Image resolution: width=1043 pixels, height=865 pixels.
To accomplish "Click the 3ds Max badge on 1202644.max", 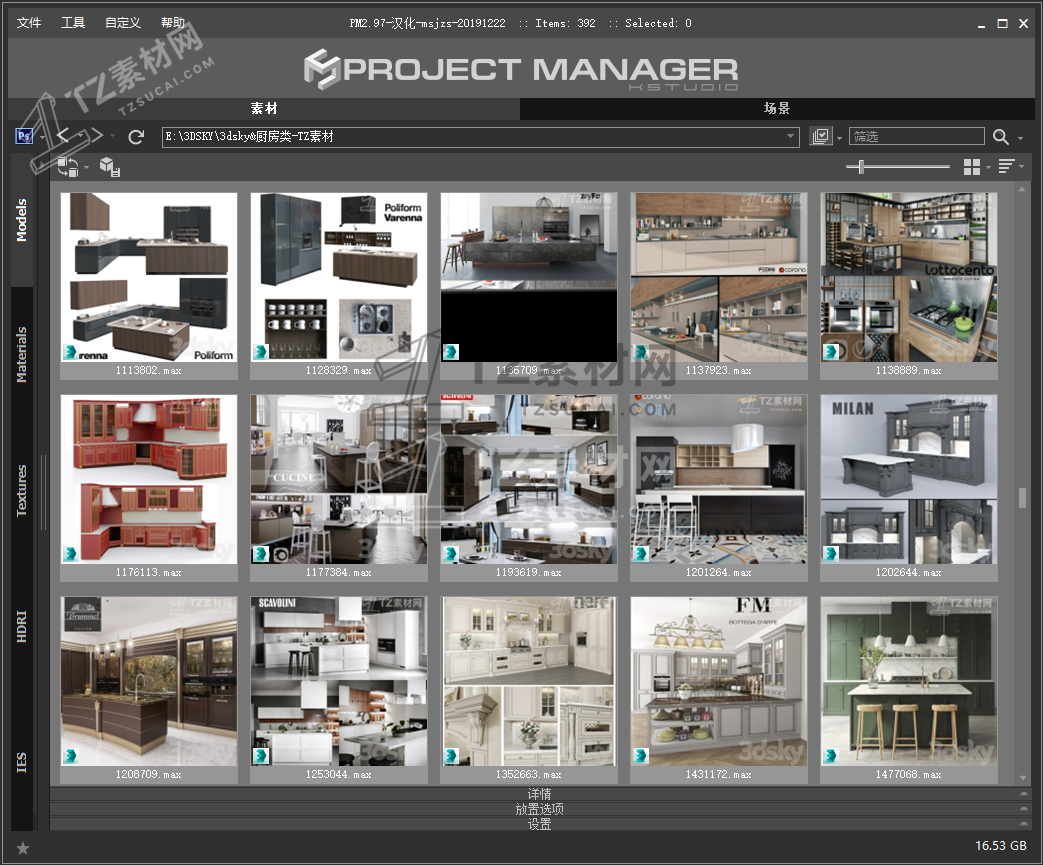I will click(830, 554).
